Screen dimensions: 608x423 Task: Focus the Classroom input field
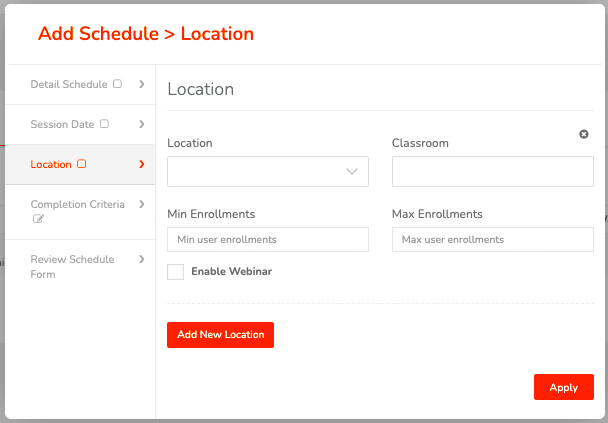point(492,171)
